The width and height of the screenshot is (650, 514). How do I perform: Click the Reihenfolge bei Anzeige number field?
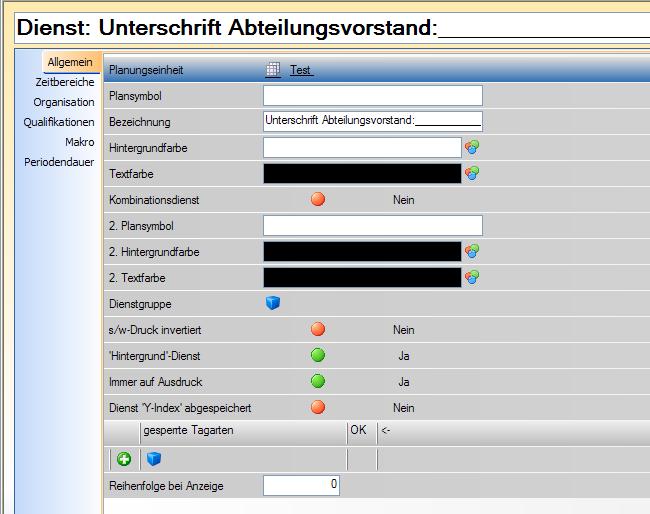(x=301, y=485)
